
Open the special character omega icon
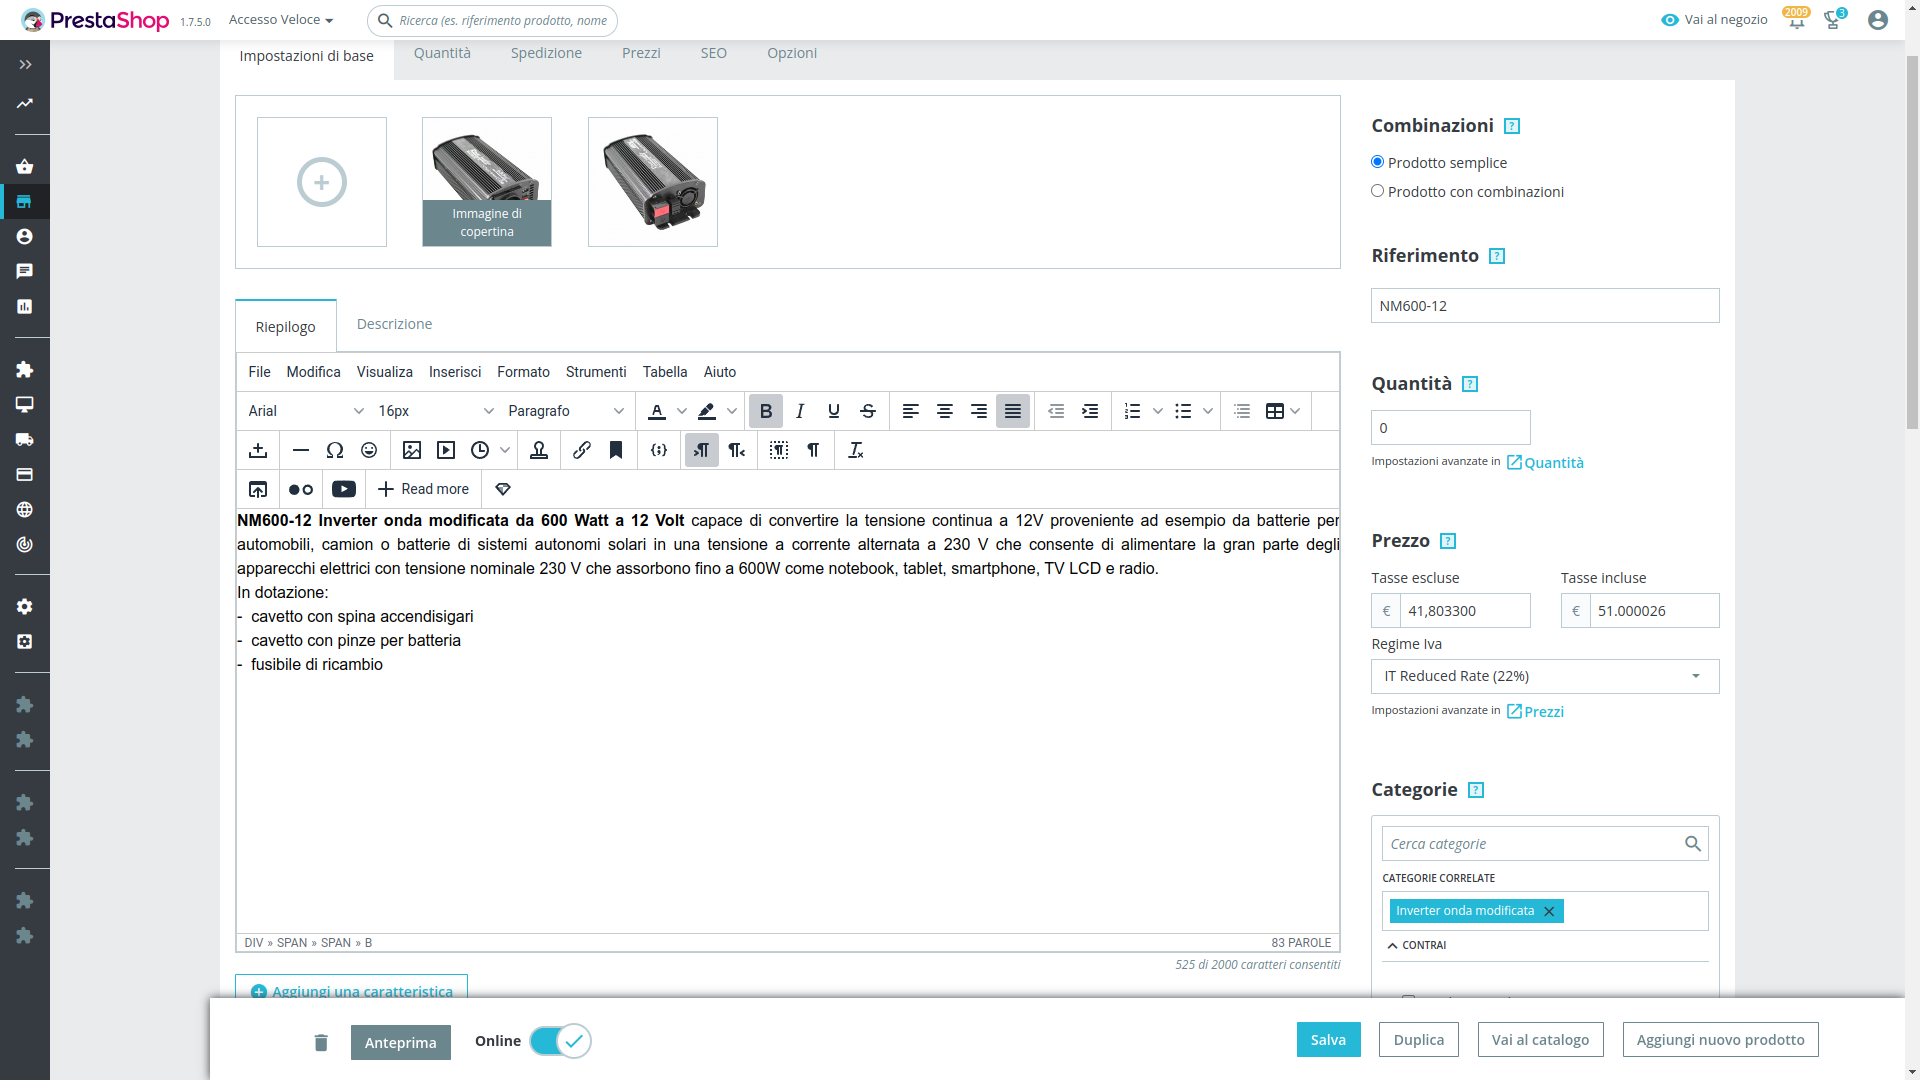pos(335,450)
